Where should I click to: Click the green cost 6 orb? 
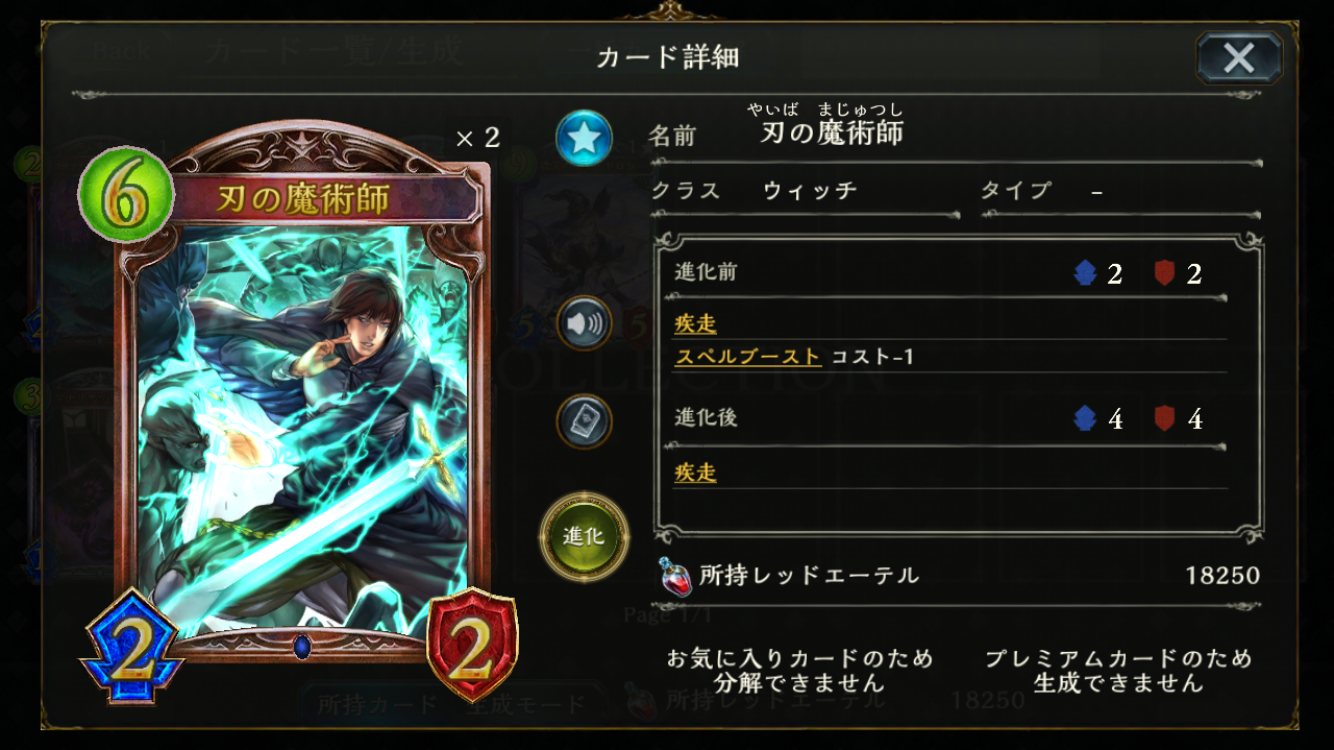[x=126, y=193]
